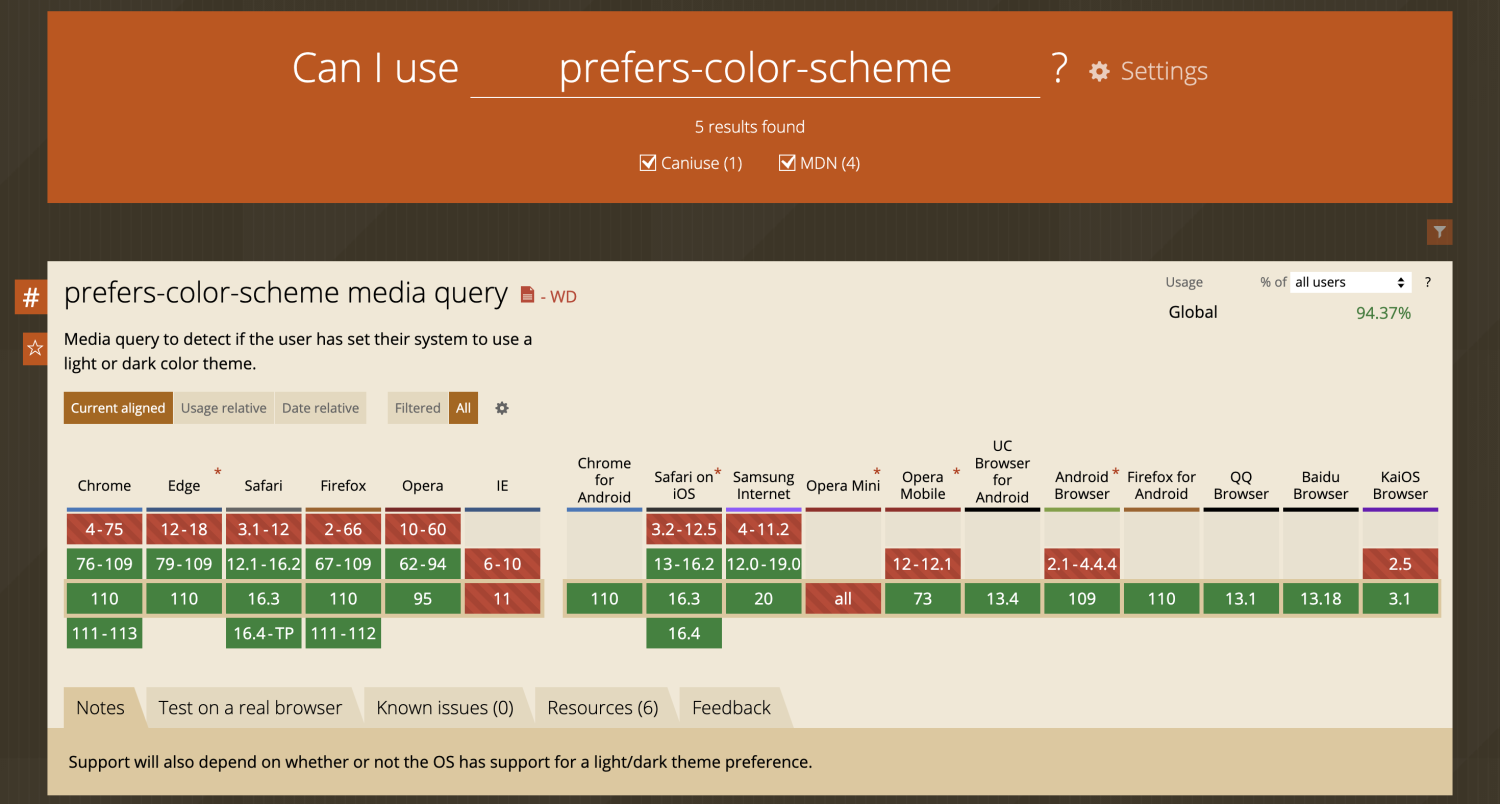Click the Opera Mobile header

coord(923,485)
